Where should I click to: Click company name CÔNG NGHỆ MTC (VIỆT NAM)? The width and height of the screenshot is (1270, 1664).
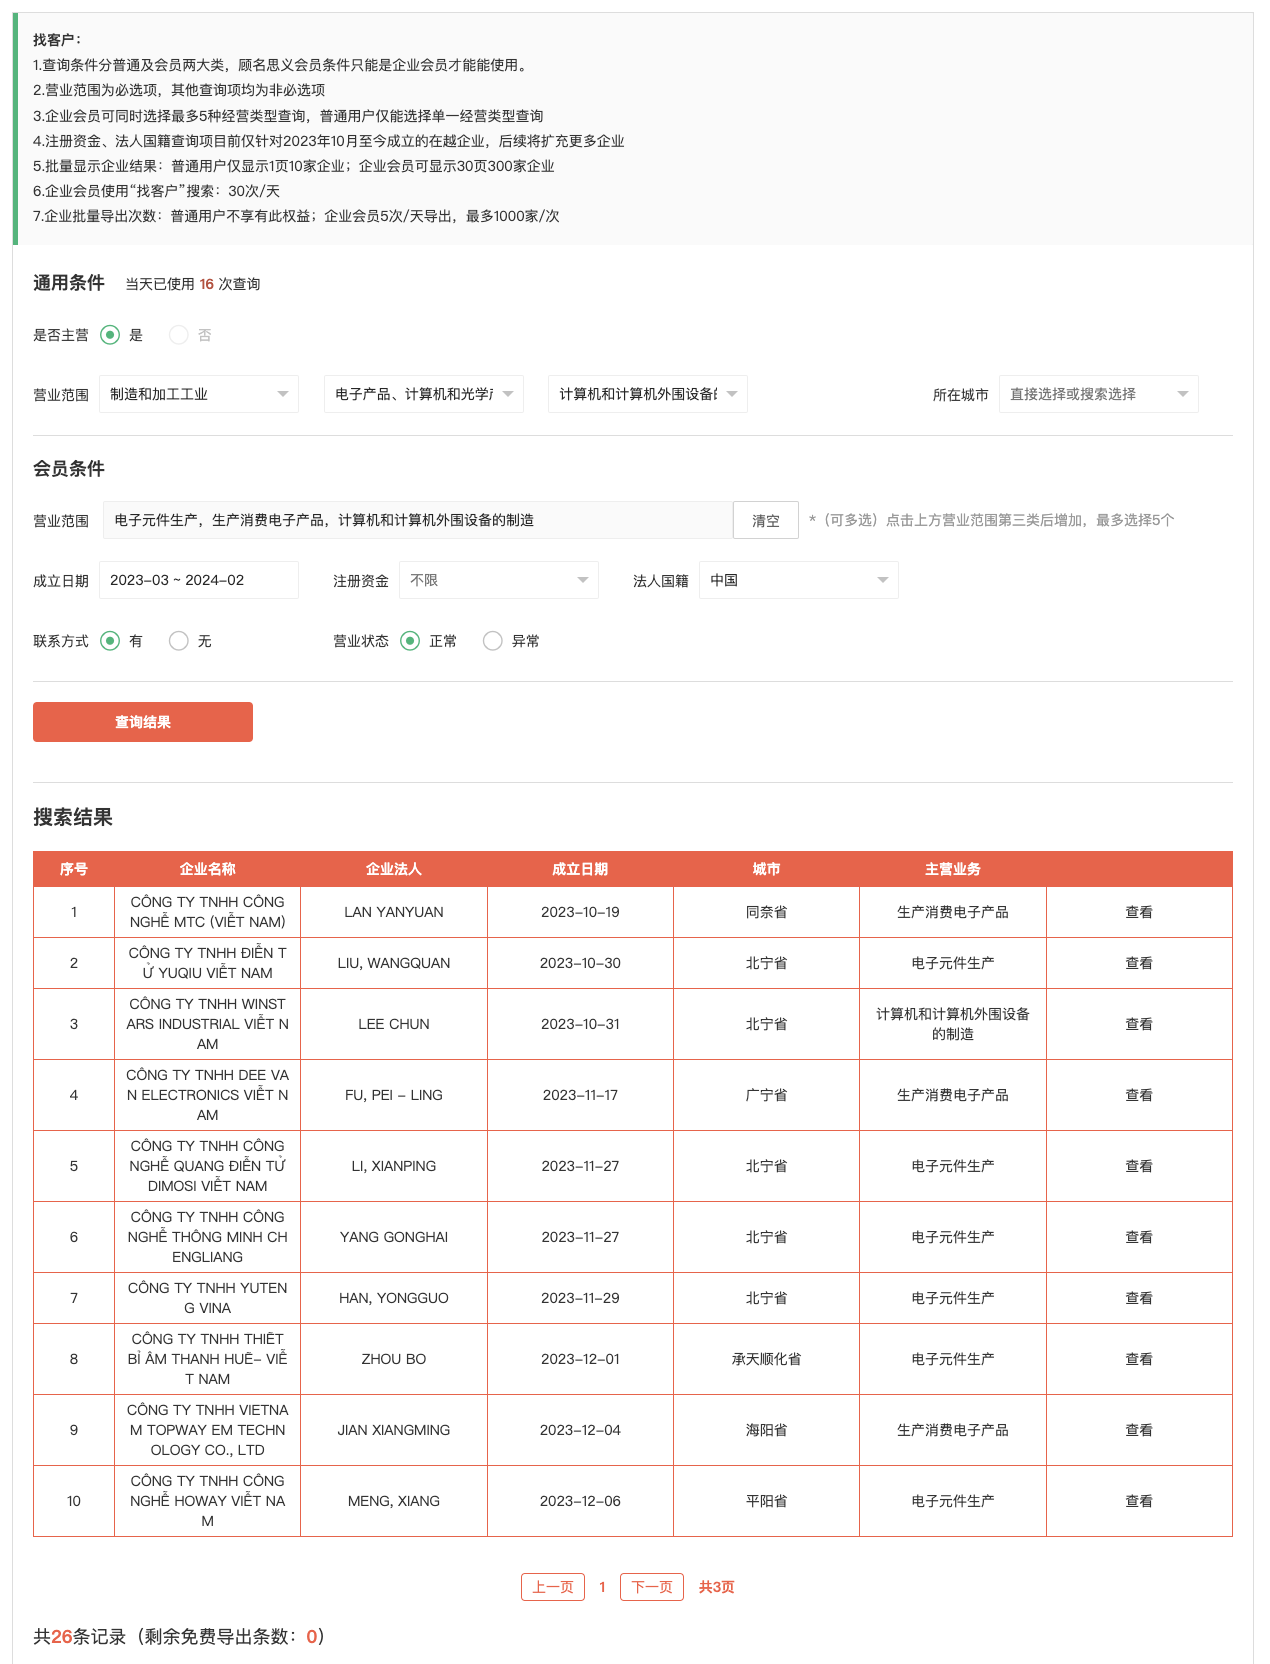207,912
